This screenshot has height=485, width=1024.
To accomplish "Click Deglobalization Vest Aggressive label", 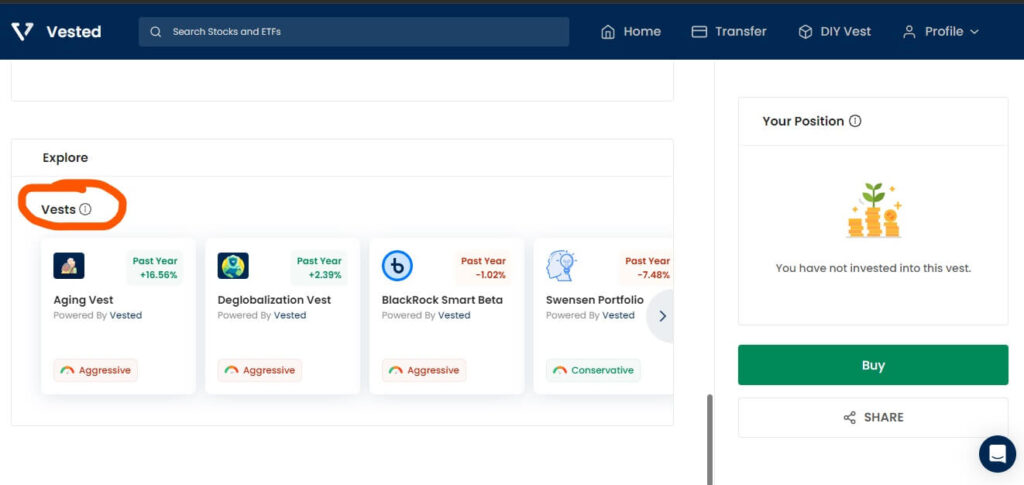I will pyautogui.click(x=269, y=370).
